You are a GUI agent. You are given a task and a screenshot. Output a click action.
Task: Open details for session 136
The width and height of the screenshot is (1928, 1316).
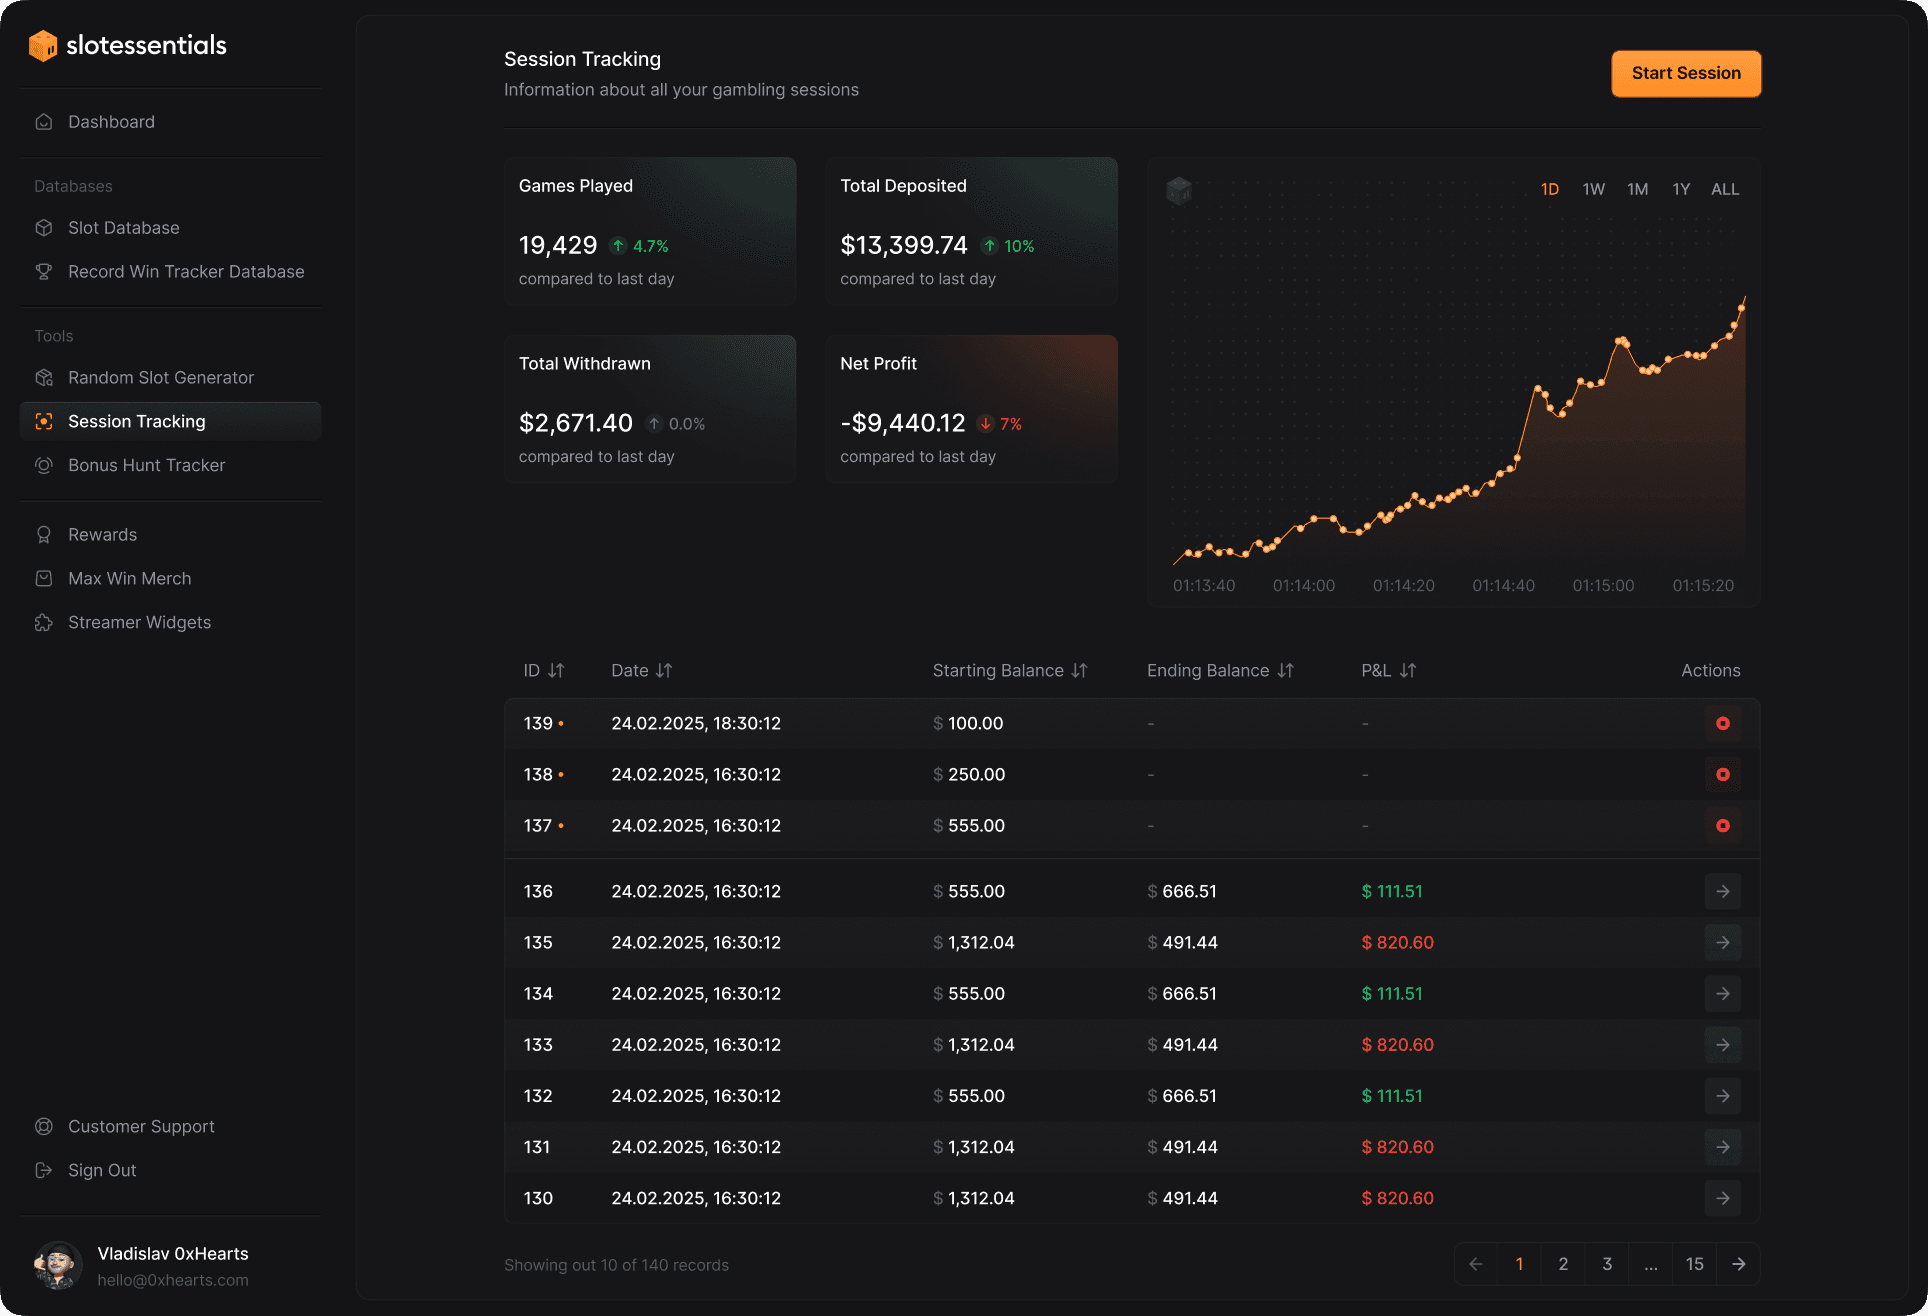pos(1722,891)
